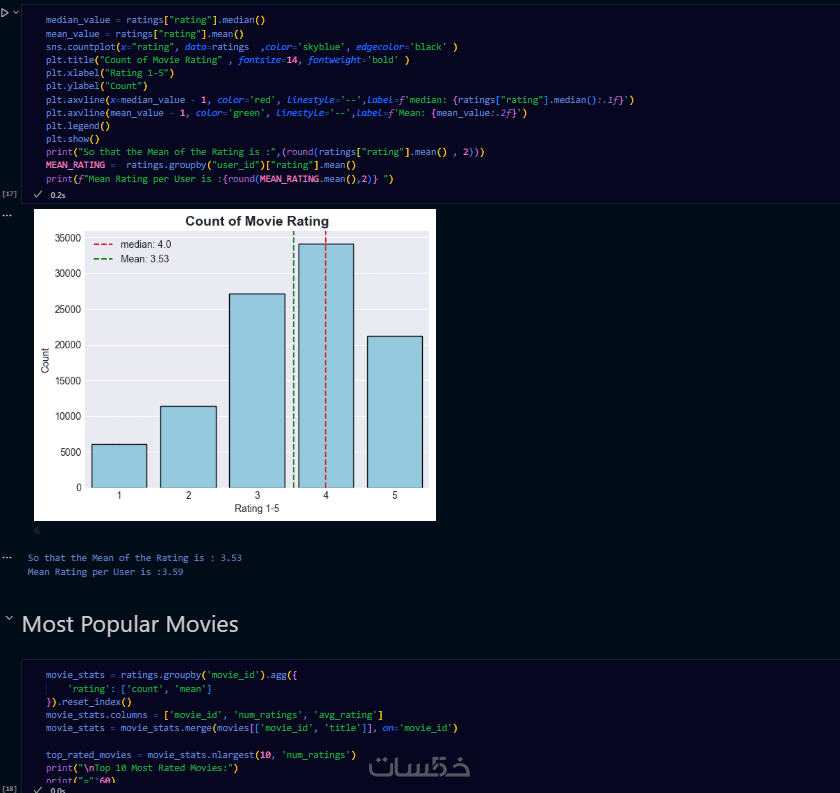Click the execution count [17] label
This screenshot has height=793, width=840.
click(x=10, y=194)
